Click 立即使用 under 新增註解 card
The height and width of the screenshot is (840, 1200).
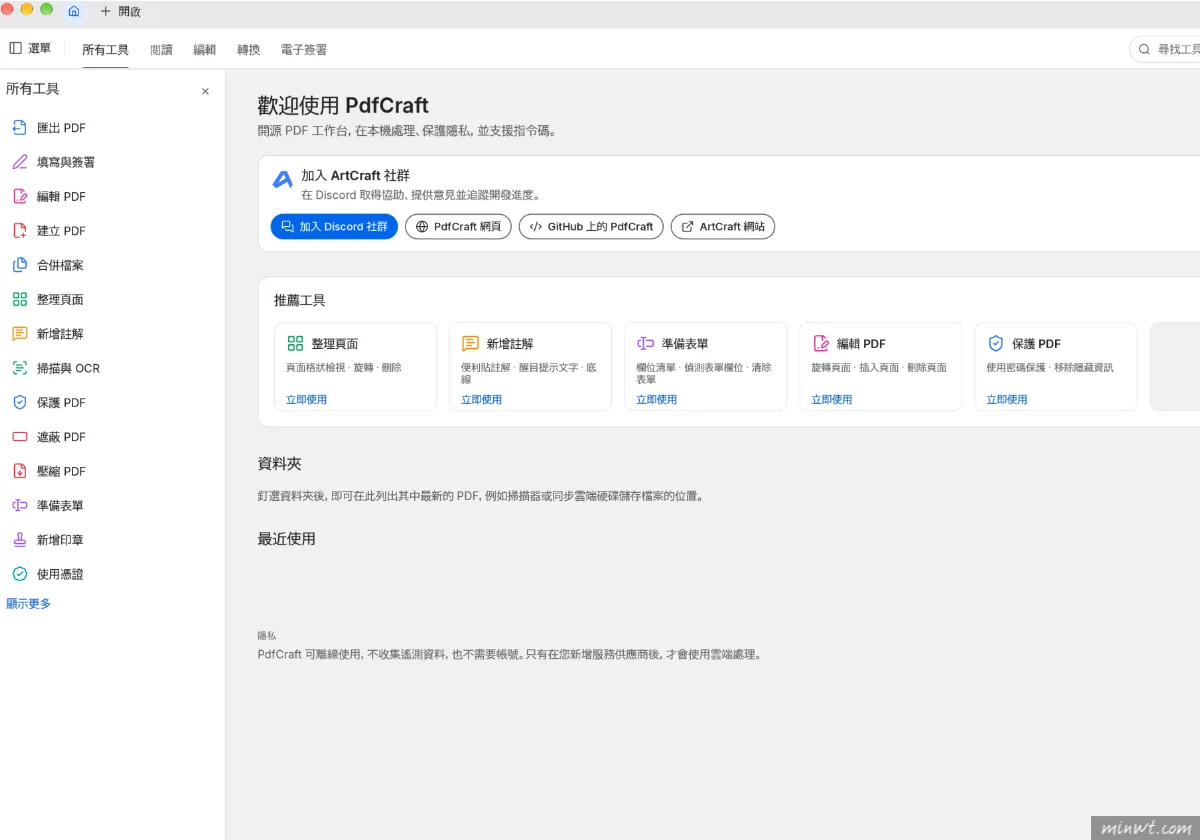click(481, 399)
